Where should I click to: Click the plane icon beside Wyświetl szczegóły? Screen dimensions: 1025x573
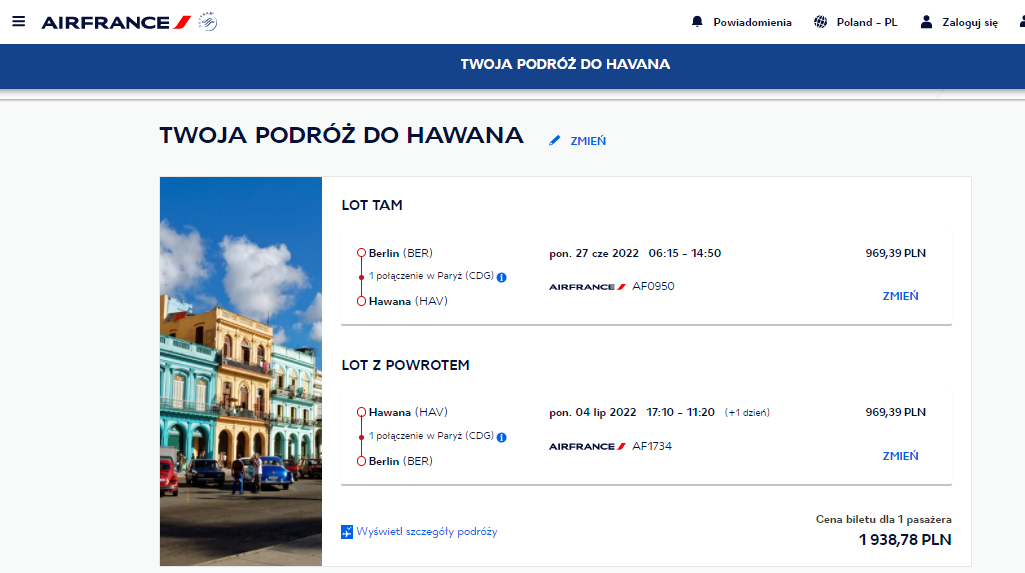click(x=347, y=532)
